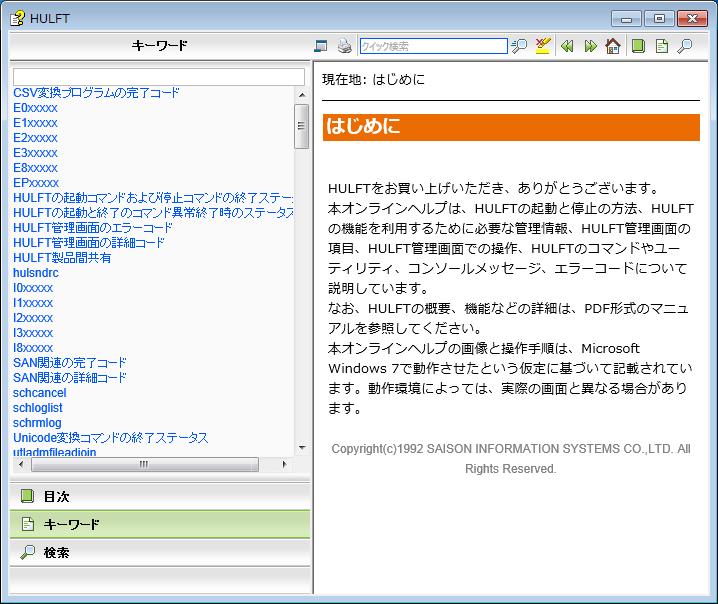
Task: Go back with the green left arrows
Action: point(567,46)
